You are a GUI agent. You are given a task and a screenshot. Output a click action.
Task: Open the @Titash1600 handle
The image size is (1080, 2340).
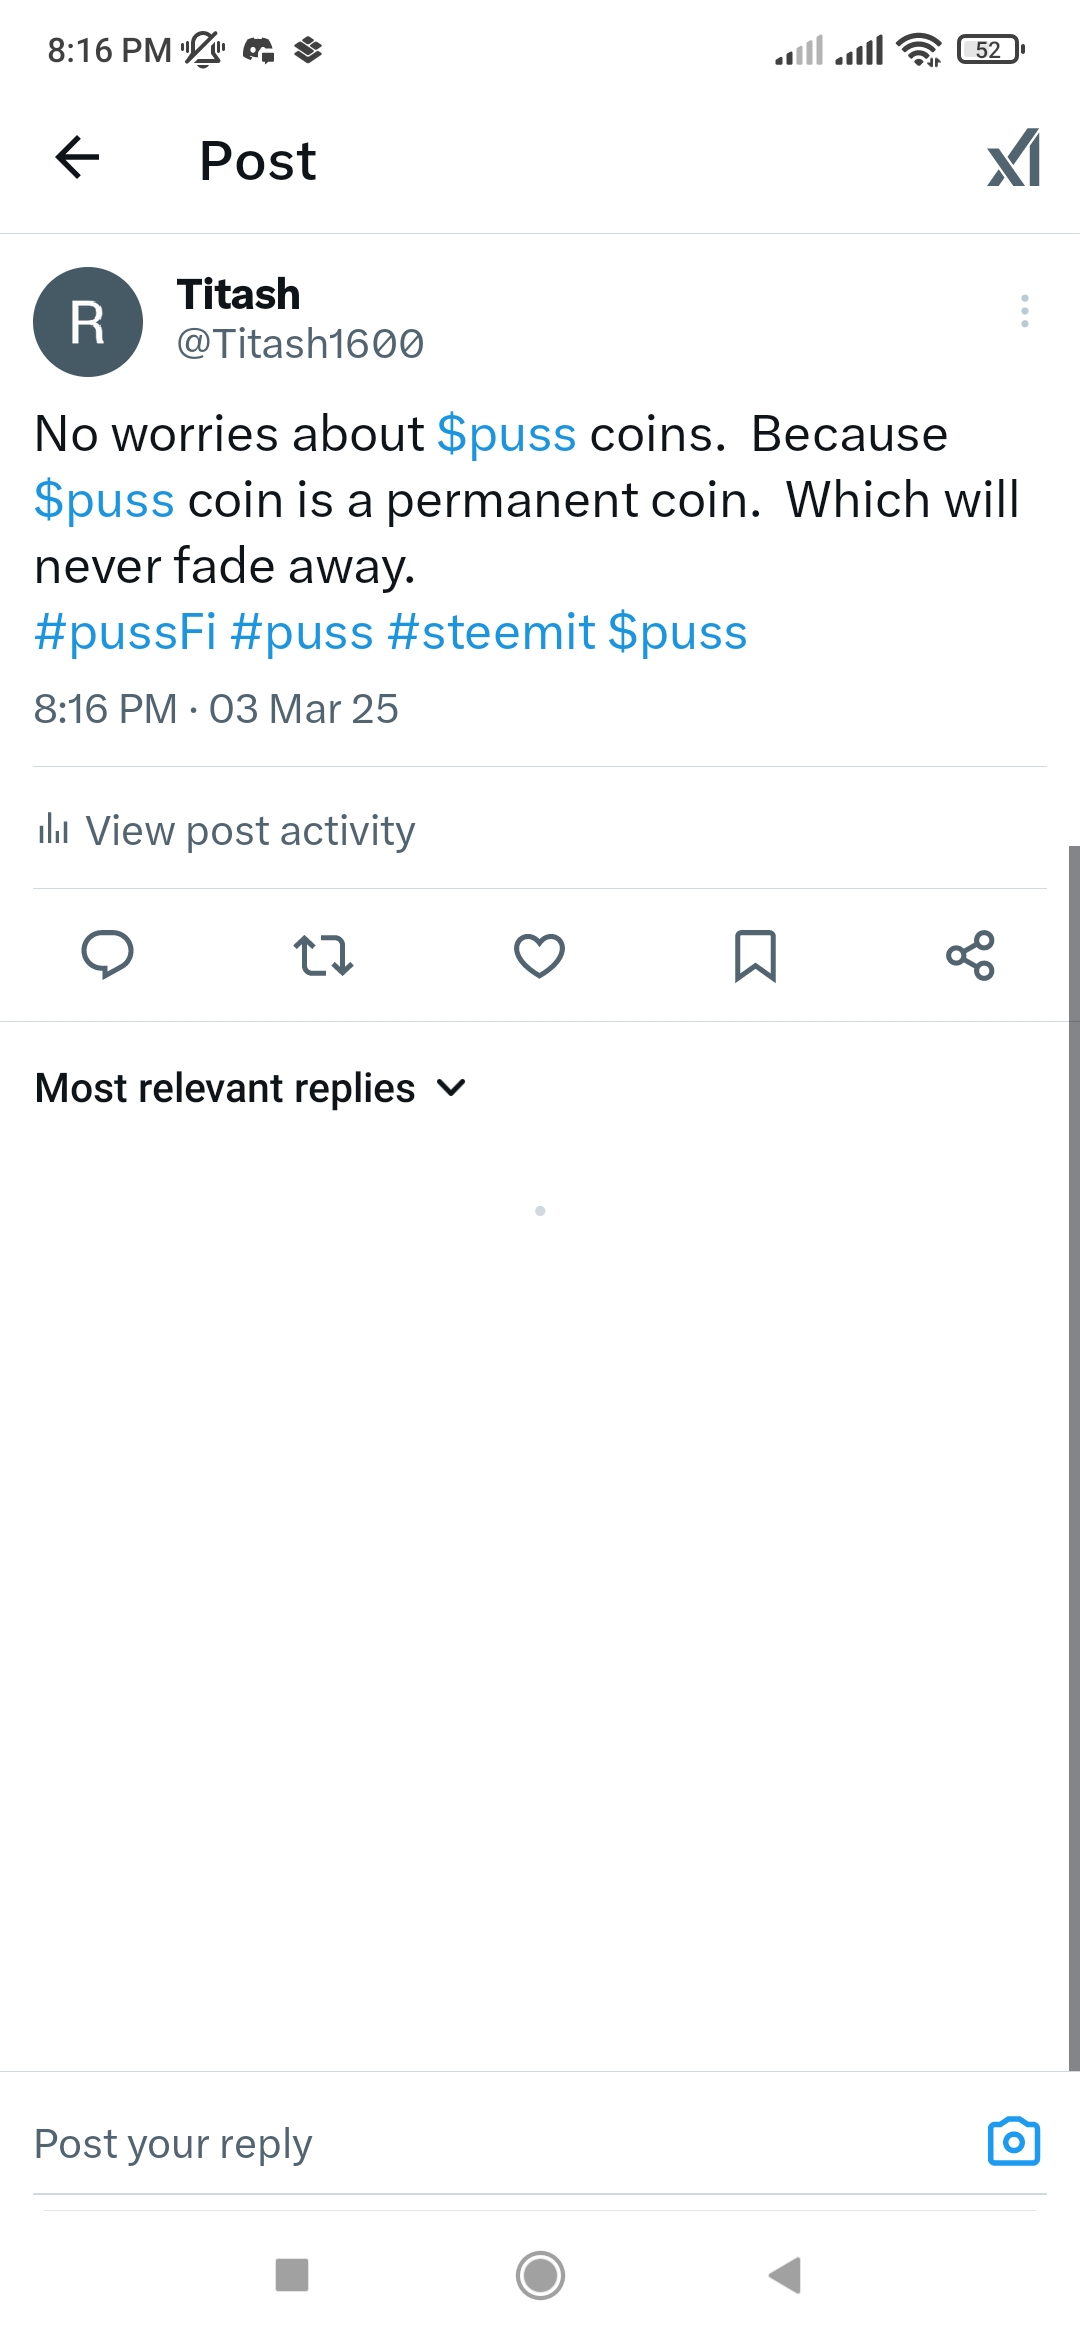300,344
